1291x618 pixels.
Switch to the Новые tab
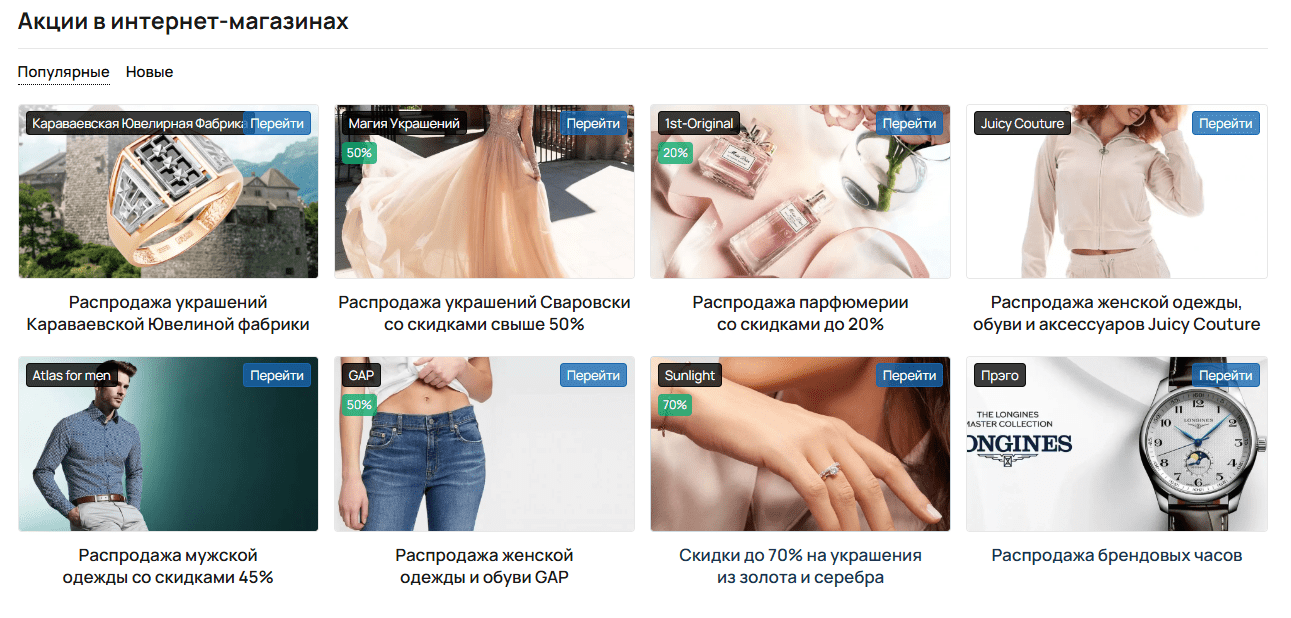click(x=149, y=72)
